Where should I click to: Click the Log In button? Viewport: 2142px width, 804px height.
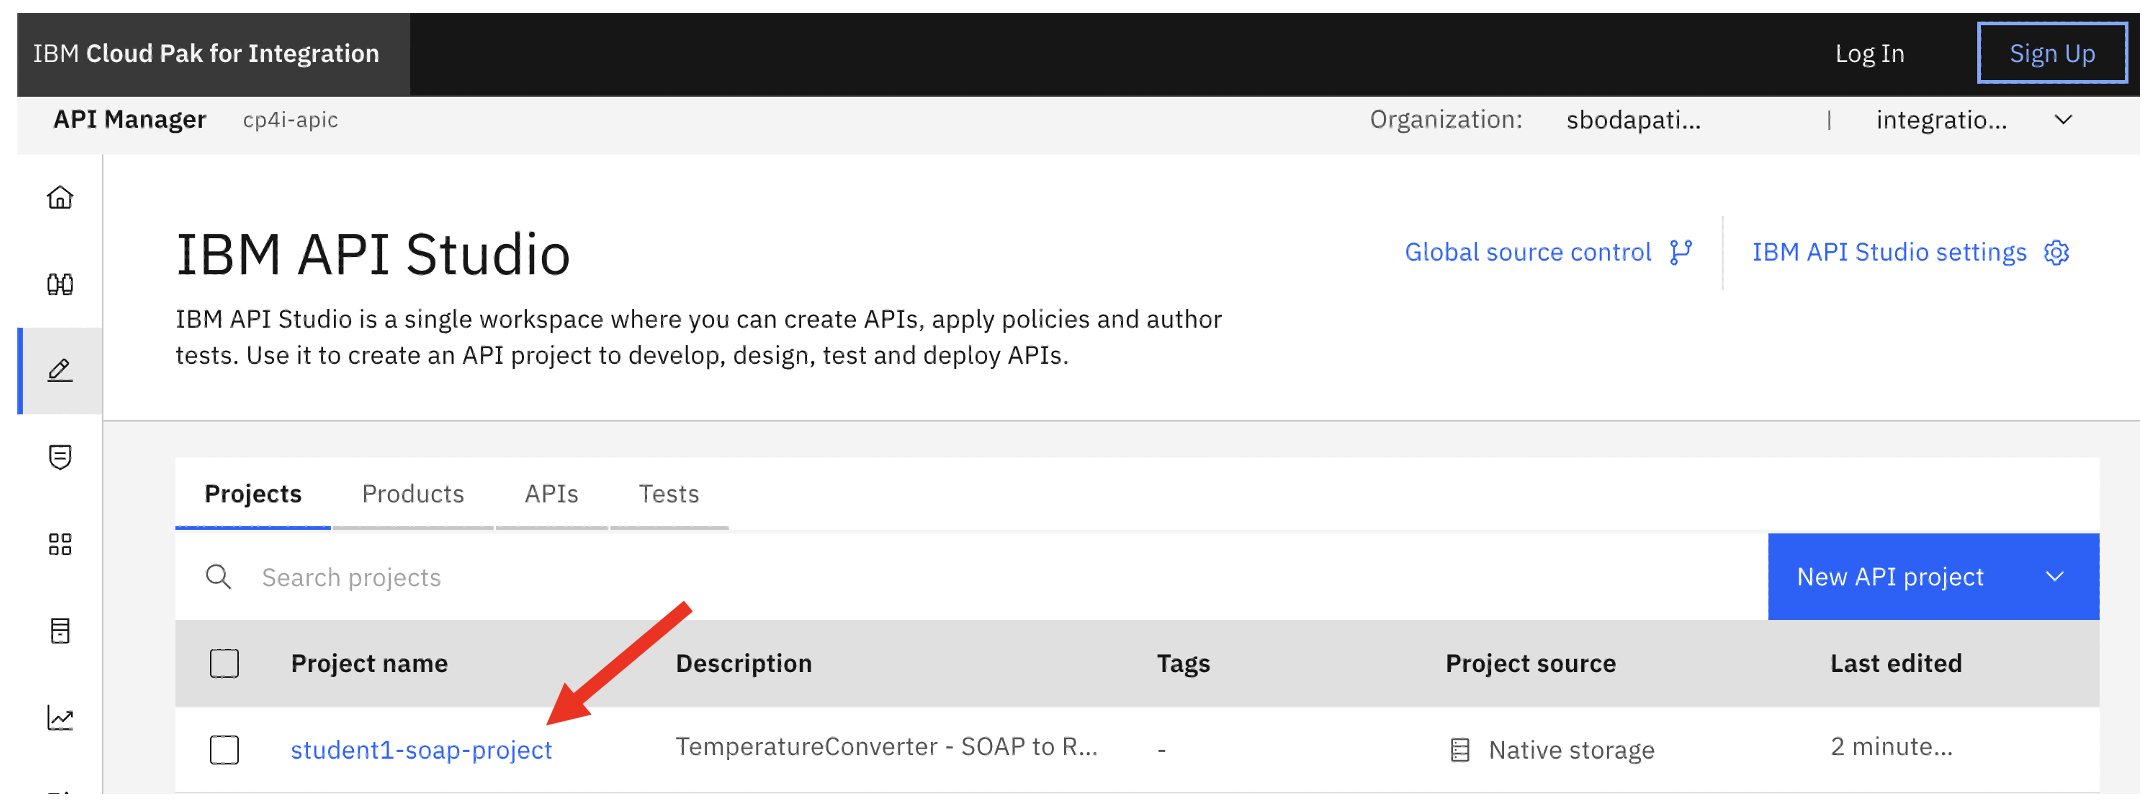click(1870, 54)
